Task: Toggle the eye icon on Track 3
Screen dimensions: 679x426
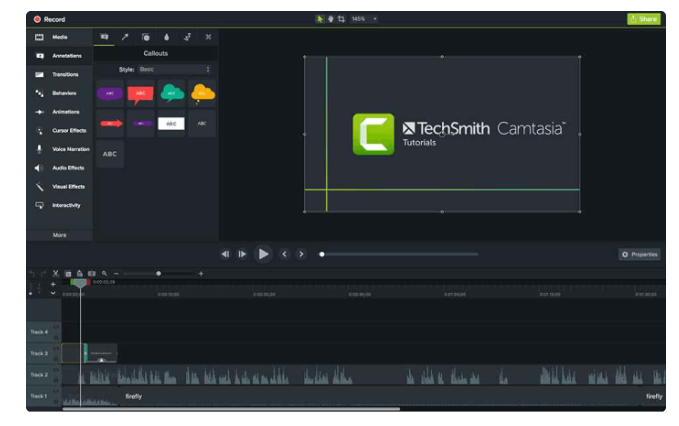Action: click(x=56, y=349)
